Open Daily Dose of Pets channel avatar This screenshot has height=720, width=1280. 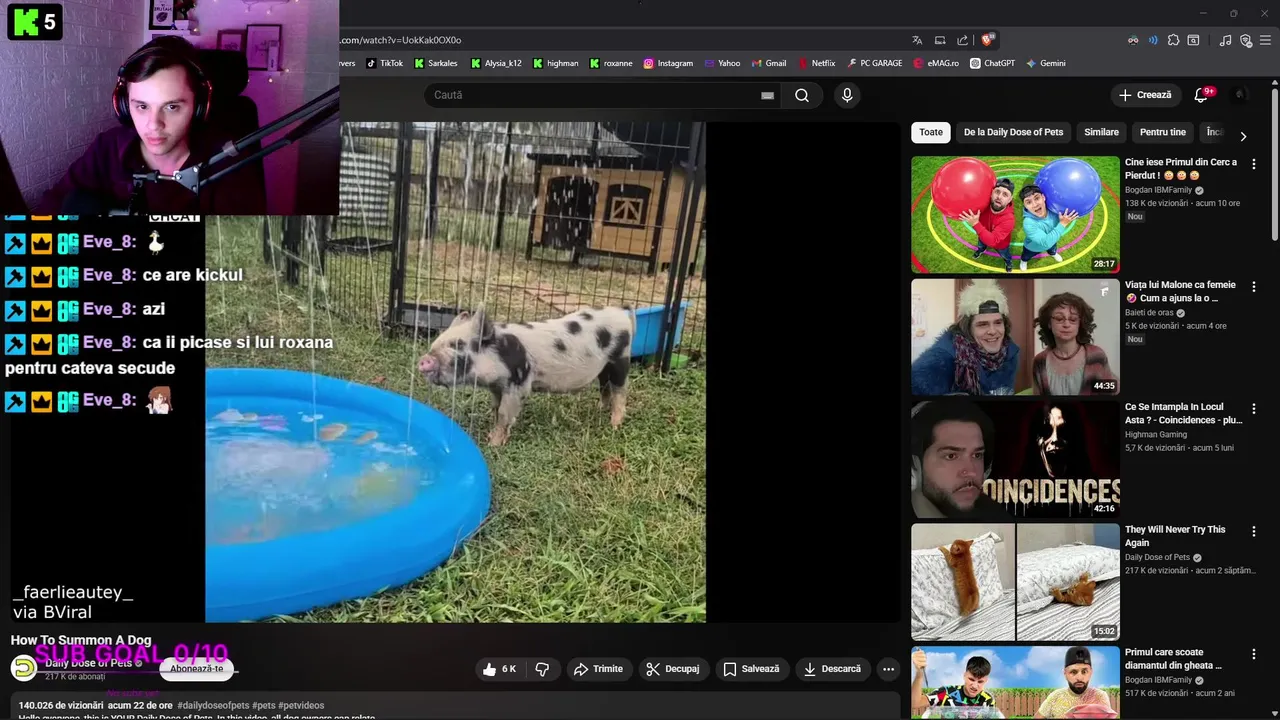click(x=23, y=668)
